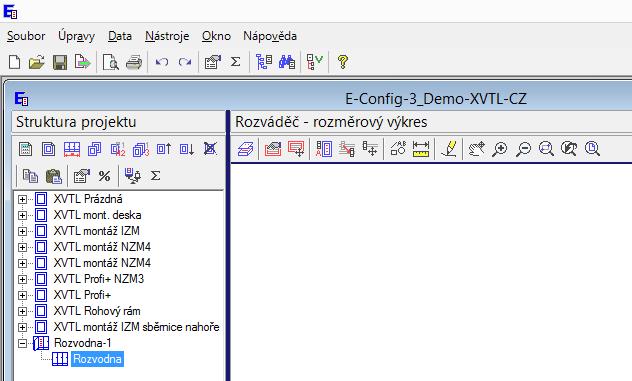Click the paste clipboard icon in Struktura projektu
Viewport: 632px width, 381px height.
[x=54, y=176]
